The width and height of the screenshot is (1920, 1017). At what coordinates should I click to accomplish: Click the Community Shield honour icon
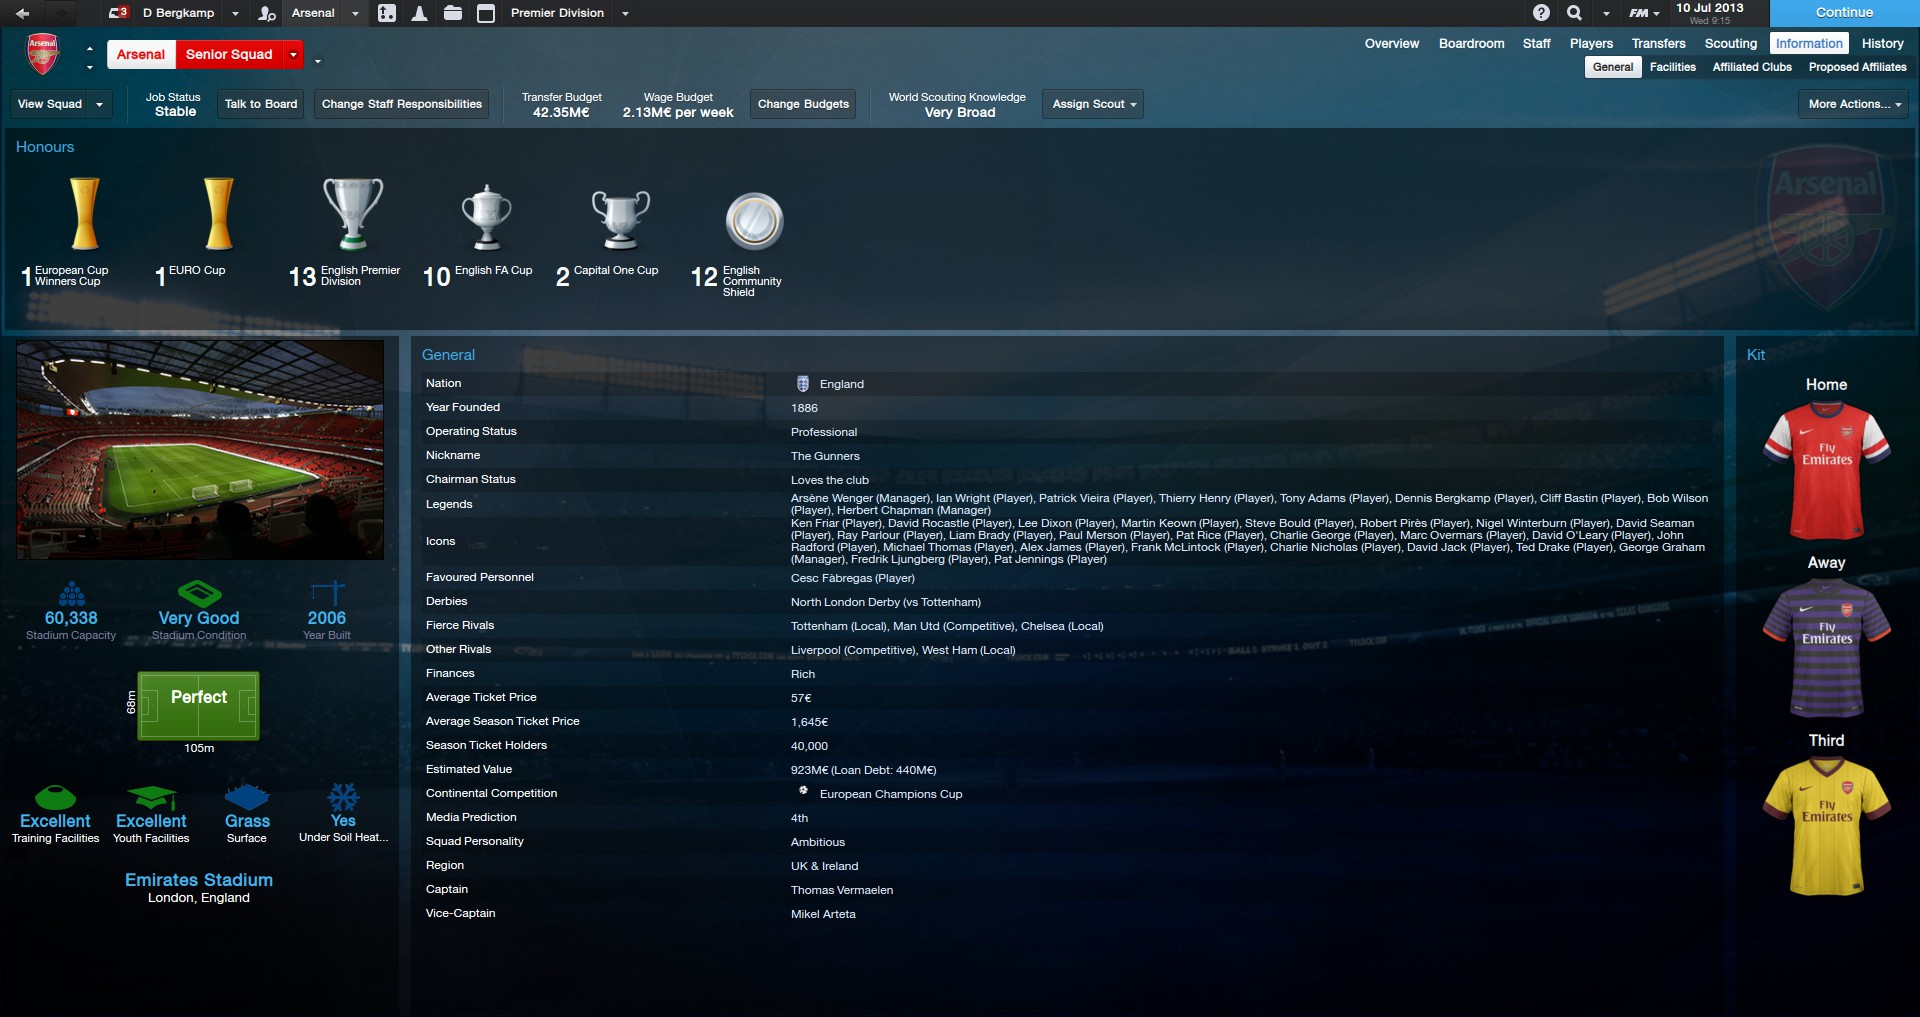(754, 221)
